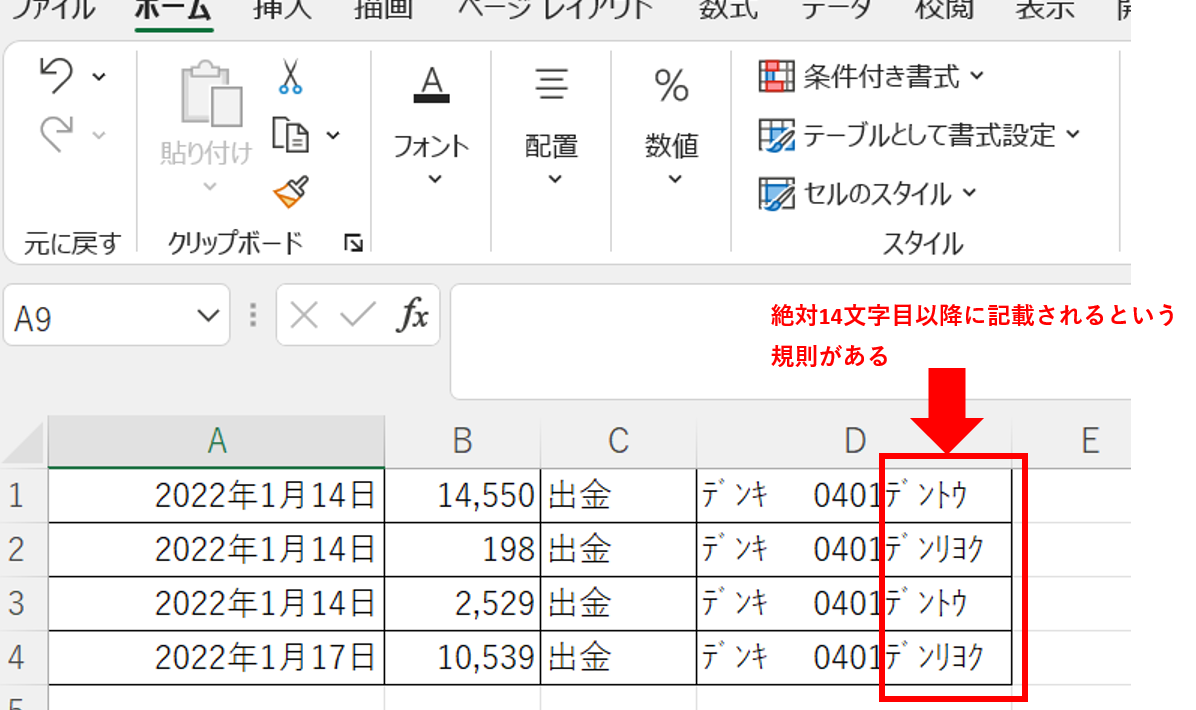This screenshot has height=710, width=1196.
Task: Click the Cut scissors icon
Action: 290,77
